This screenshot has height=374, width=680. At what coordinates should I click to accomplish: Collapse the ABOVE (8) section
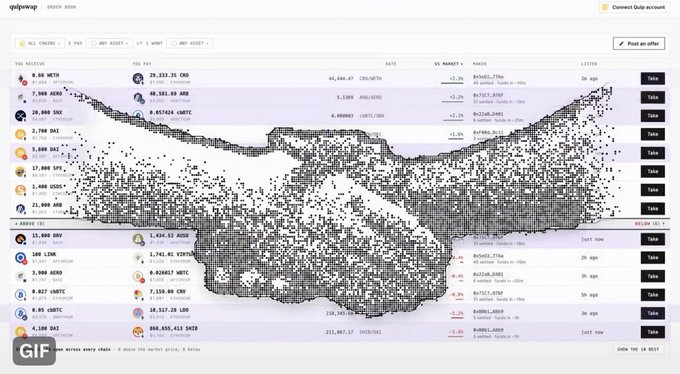29,223
